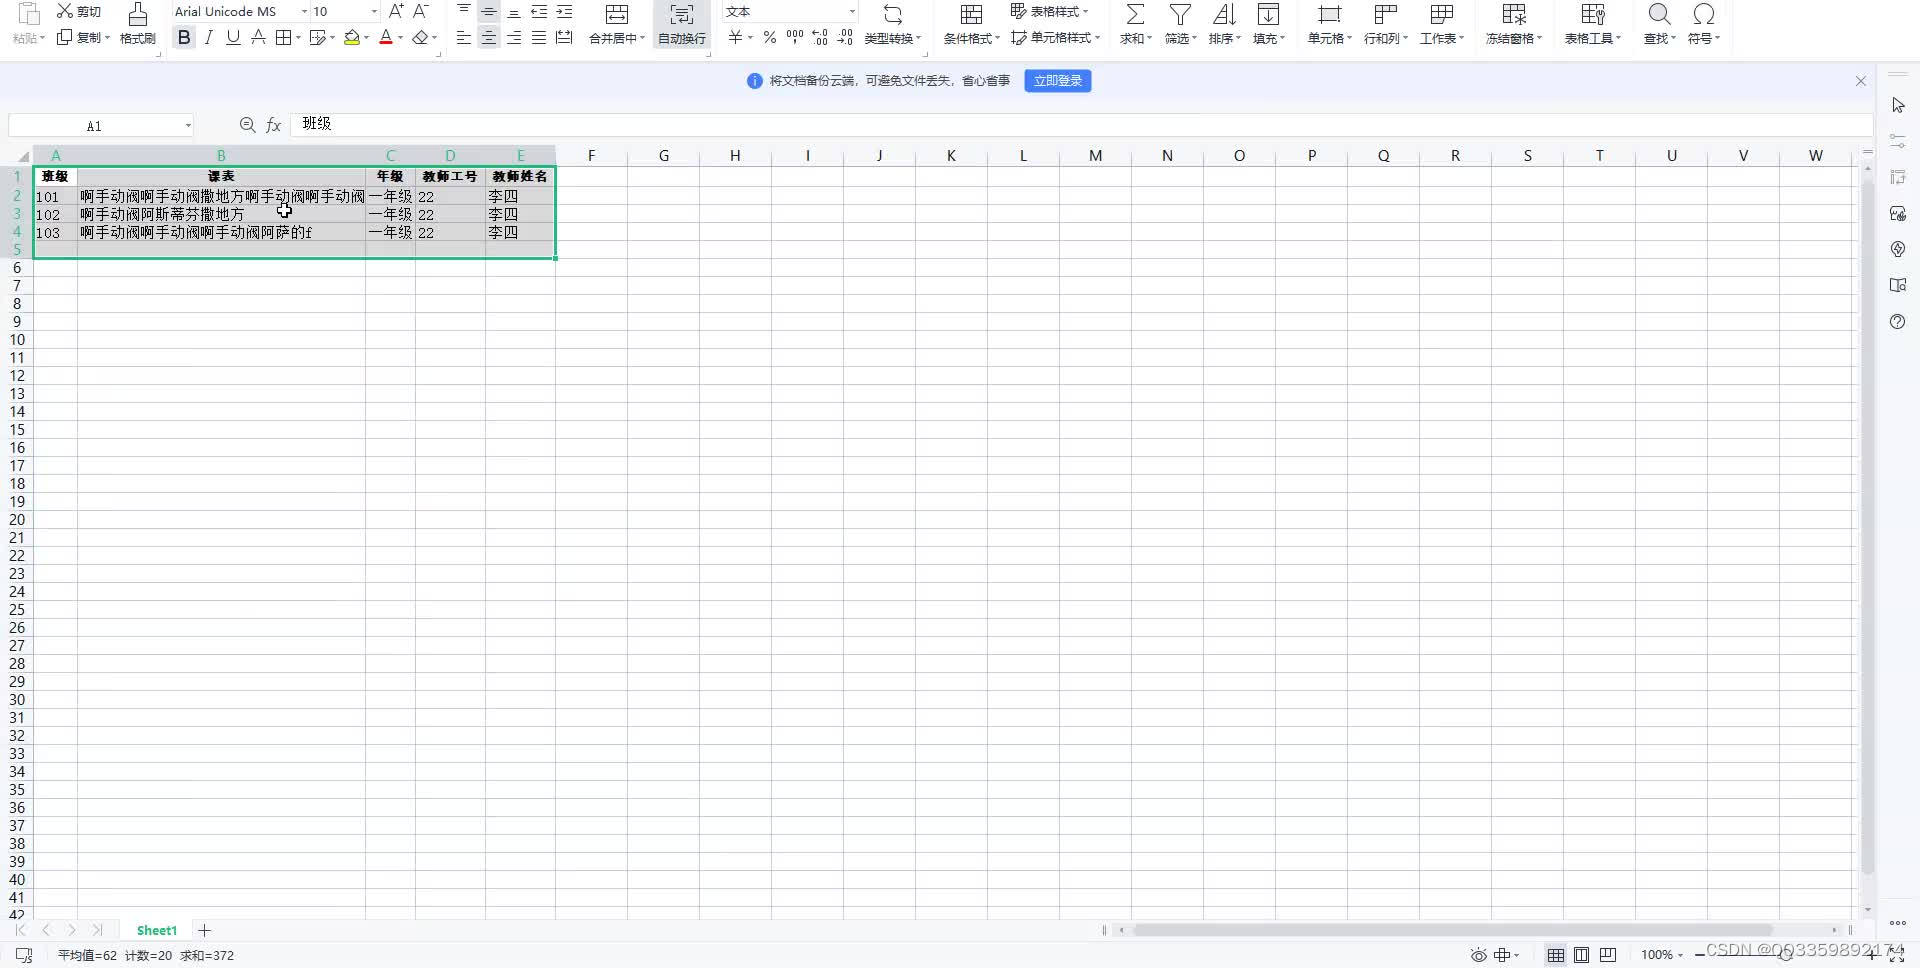Click the 填充 fill icon
Screen dimensions: 1920x968
1268,14
